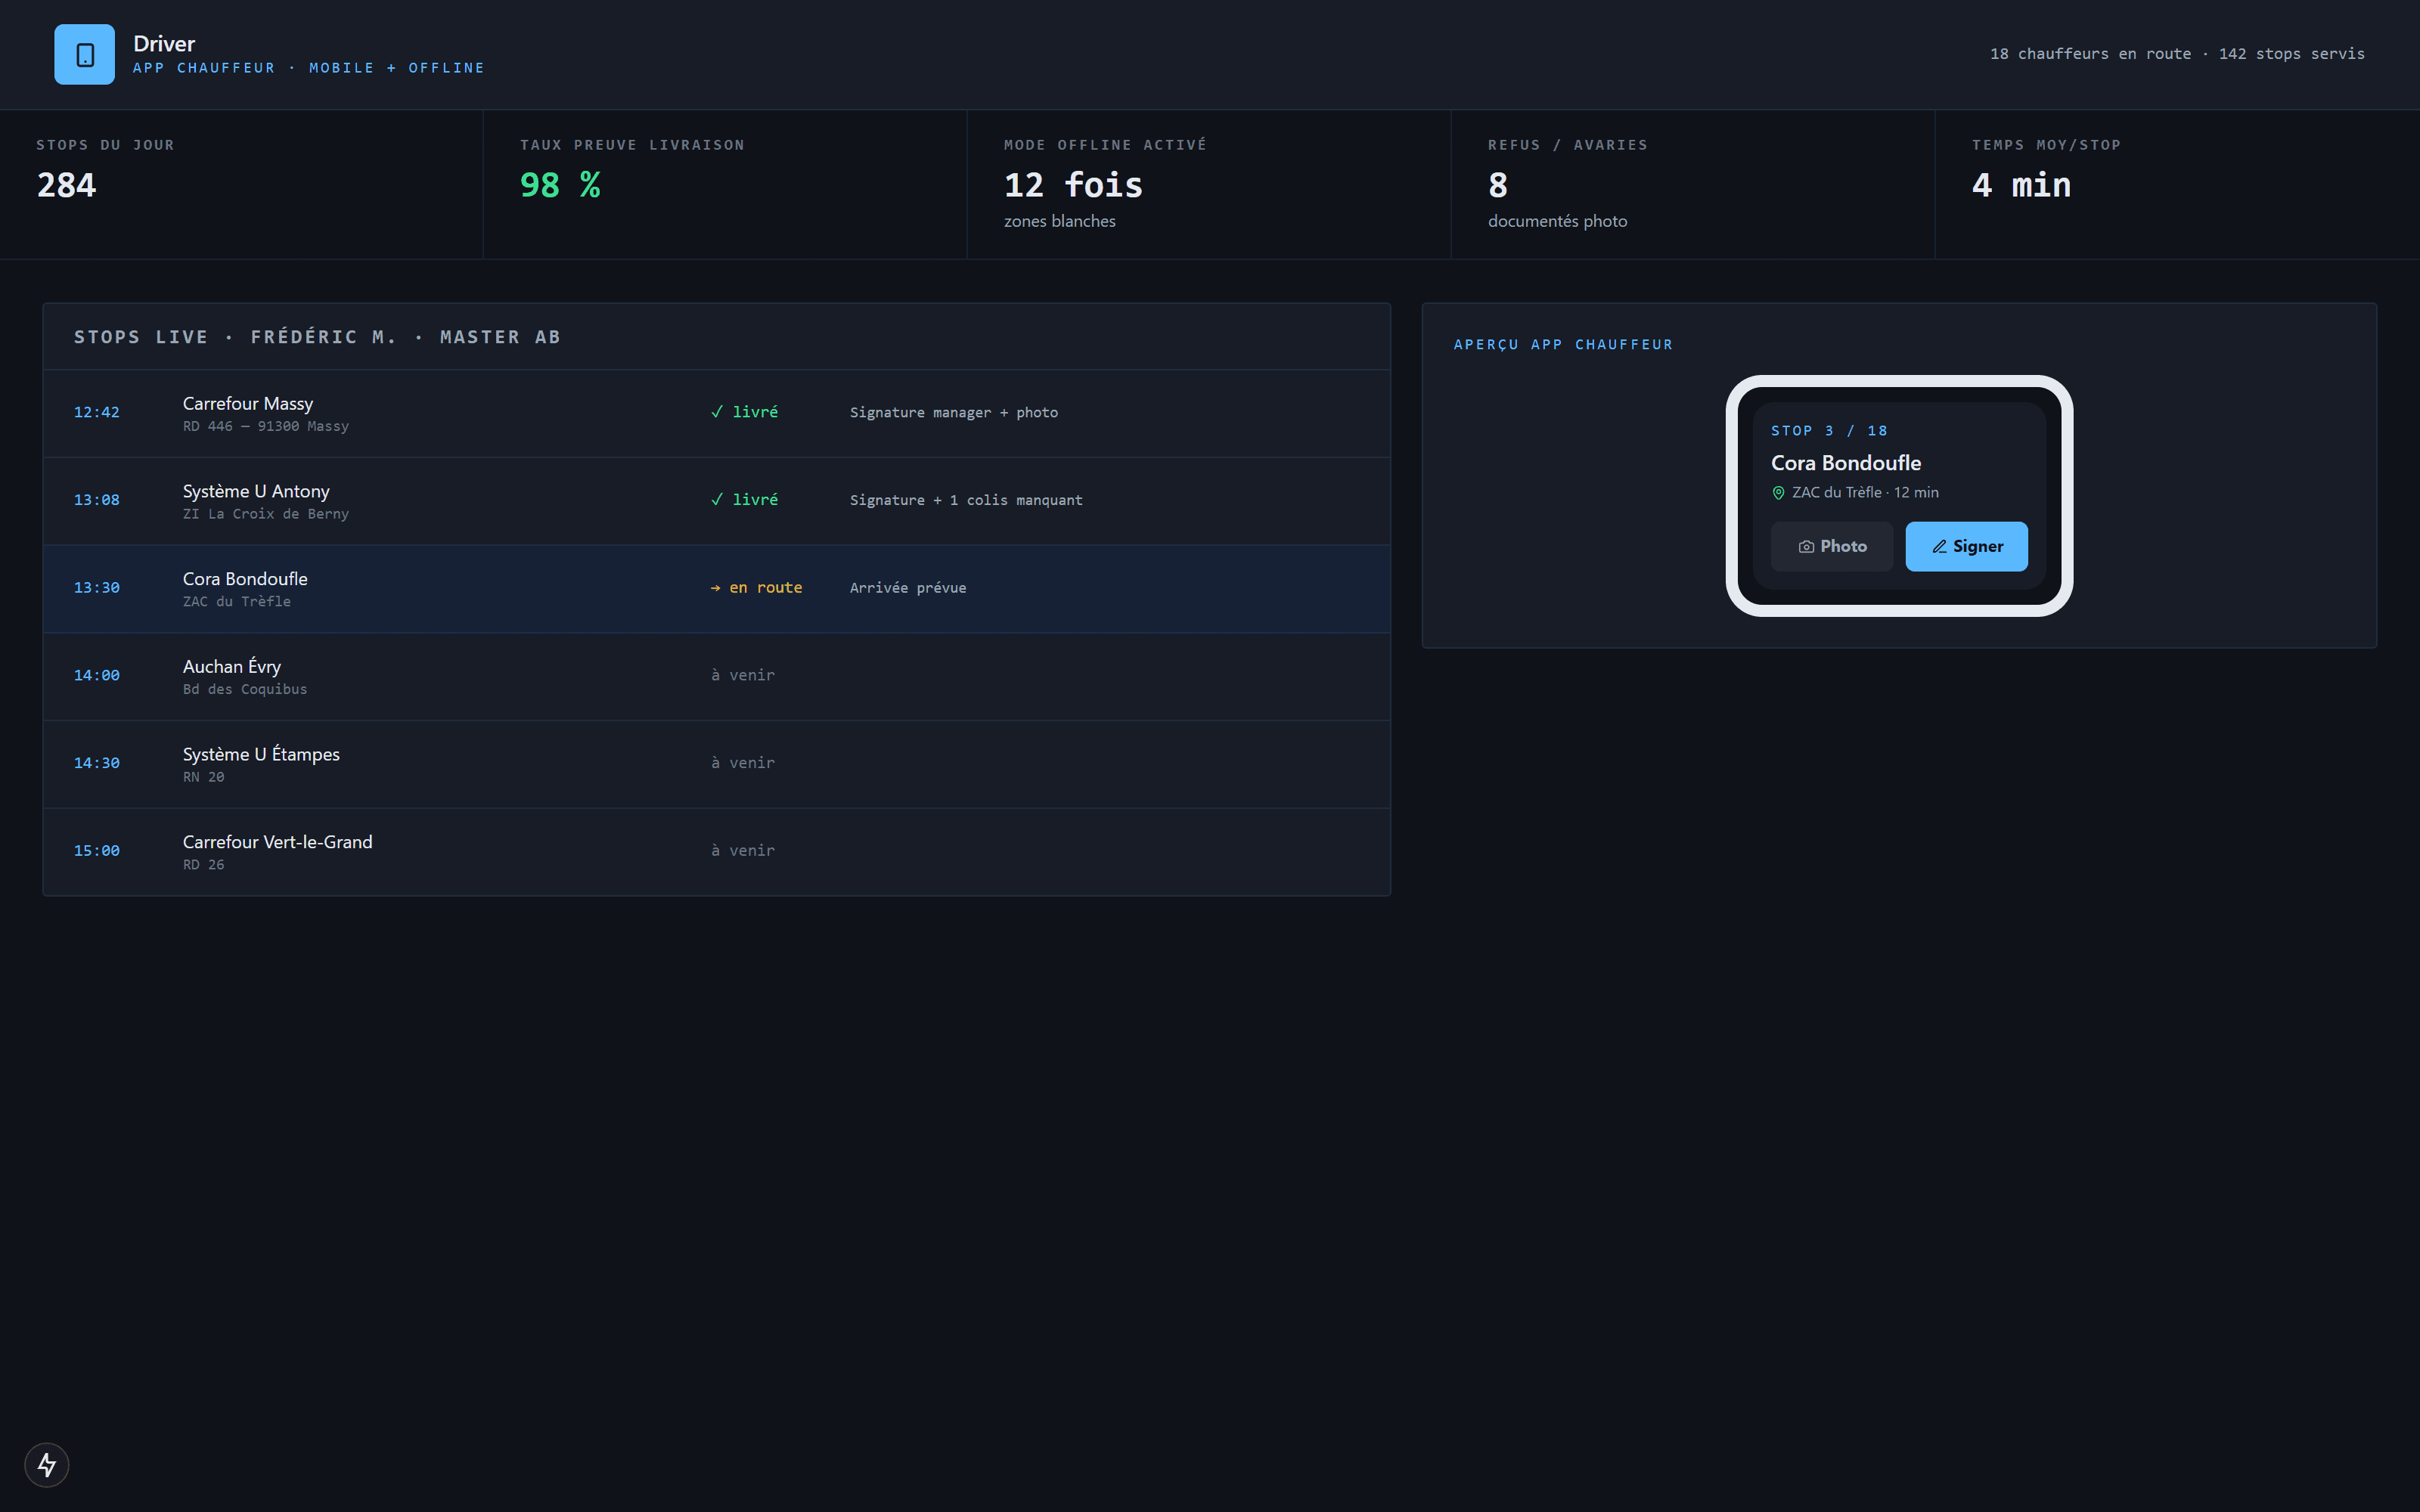Image resolution: width=2420 pixels, height=1512 pixels.
Task: Click the 'RN 20' address
Action: (204, 777)
